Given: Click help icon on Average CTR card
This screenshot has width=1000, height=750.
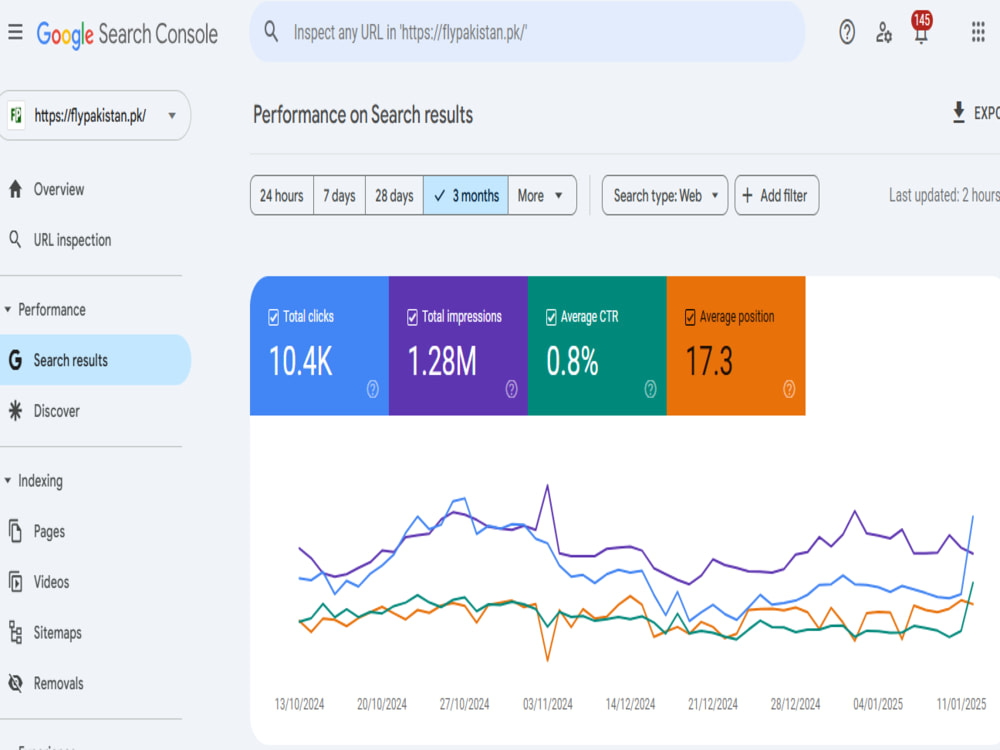Looking at the screenshot, I should [x=650, y=389].
